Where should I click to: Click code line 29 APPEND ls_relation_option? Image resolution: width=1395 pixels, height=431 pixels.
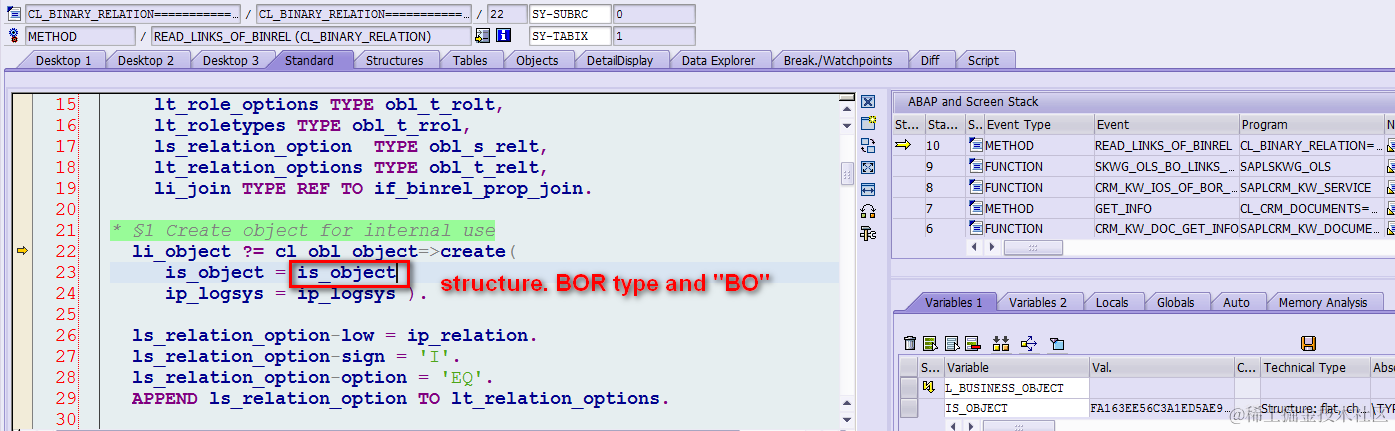[400, 398]
